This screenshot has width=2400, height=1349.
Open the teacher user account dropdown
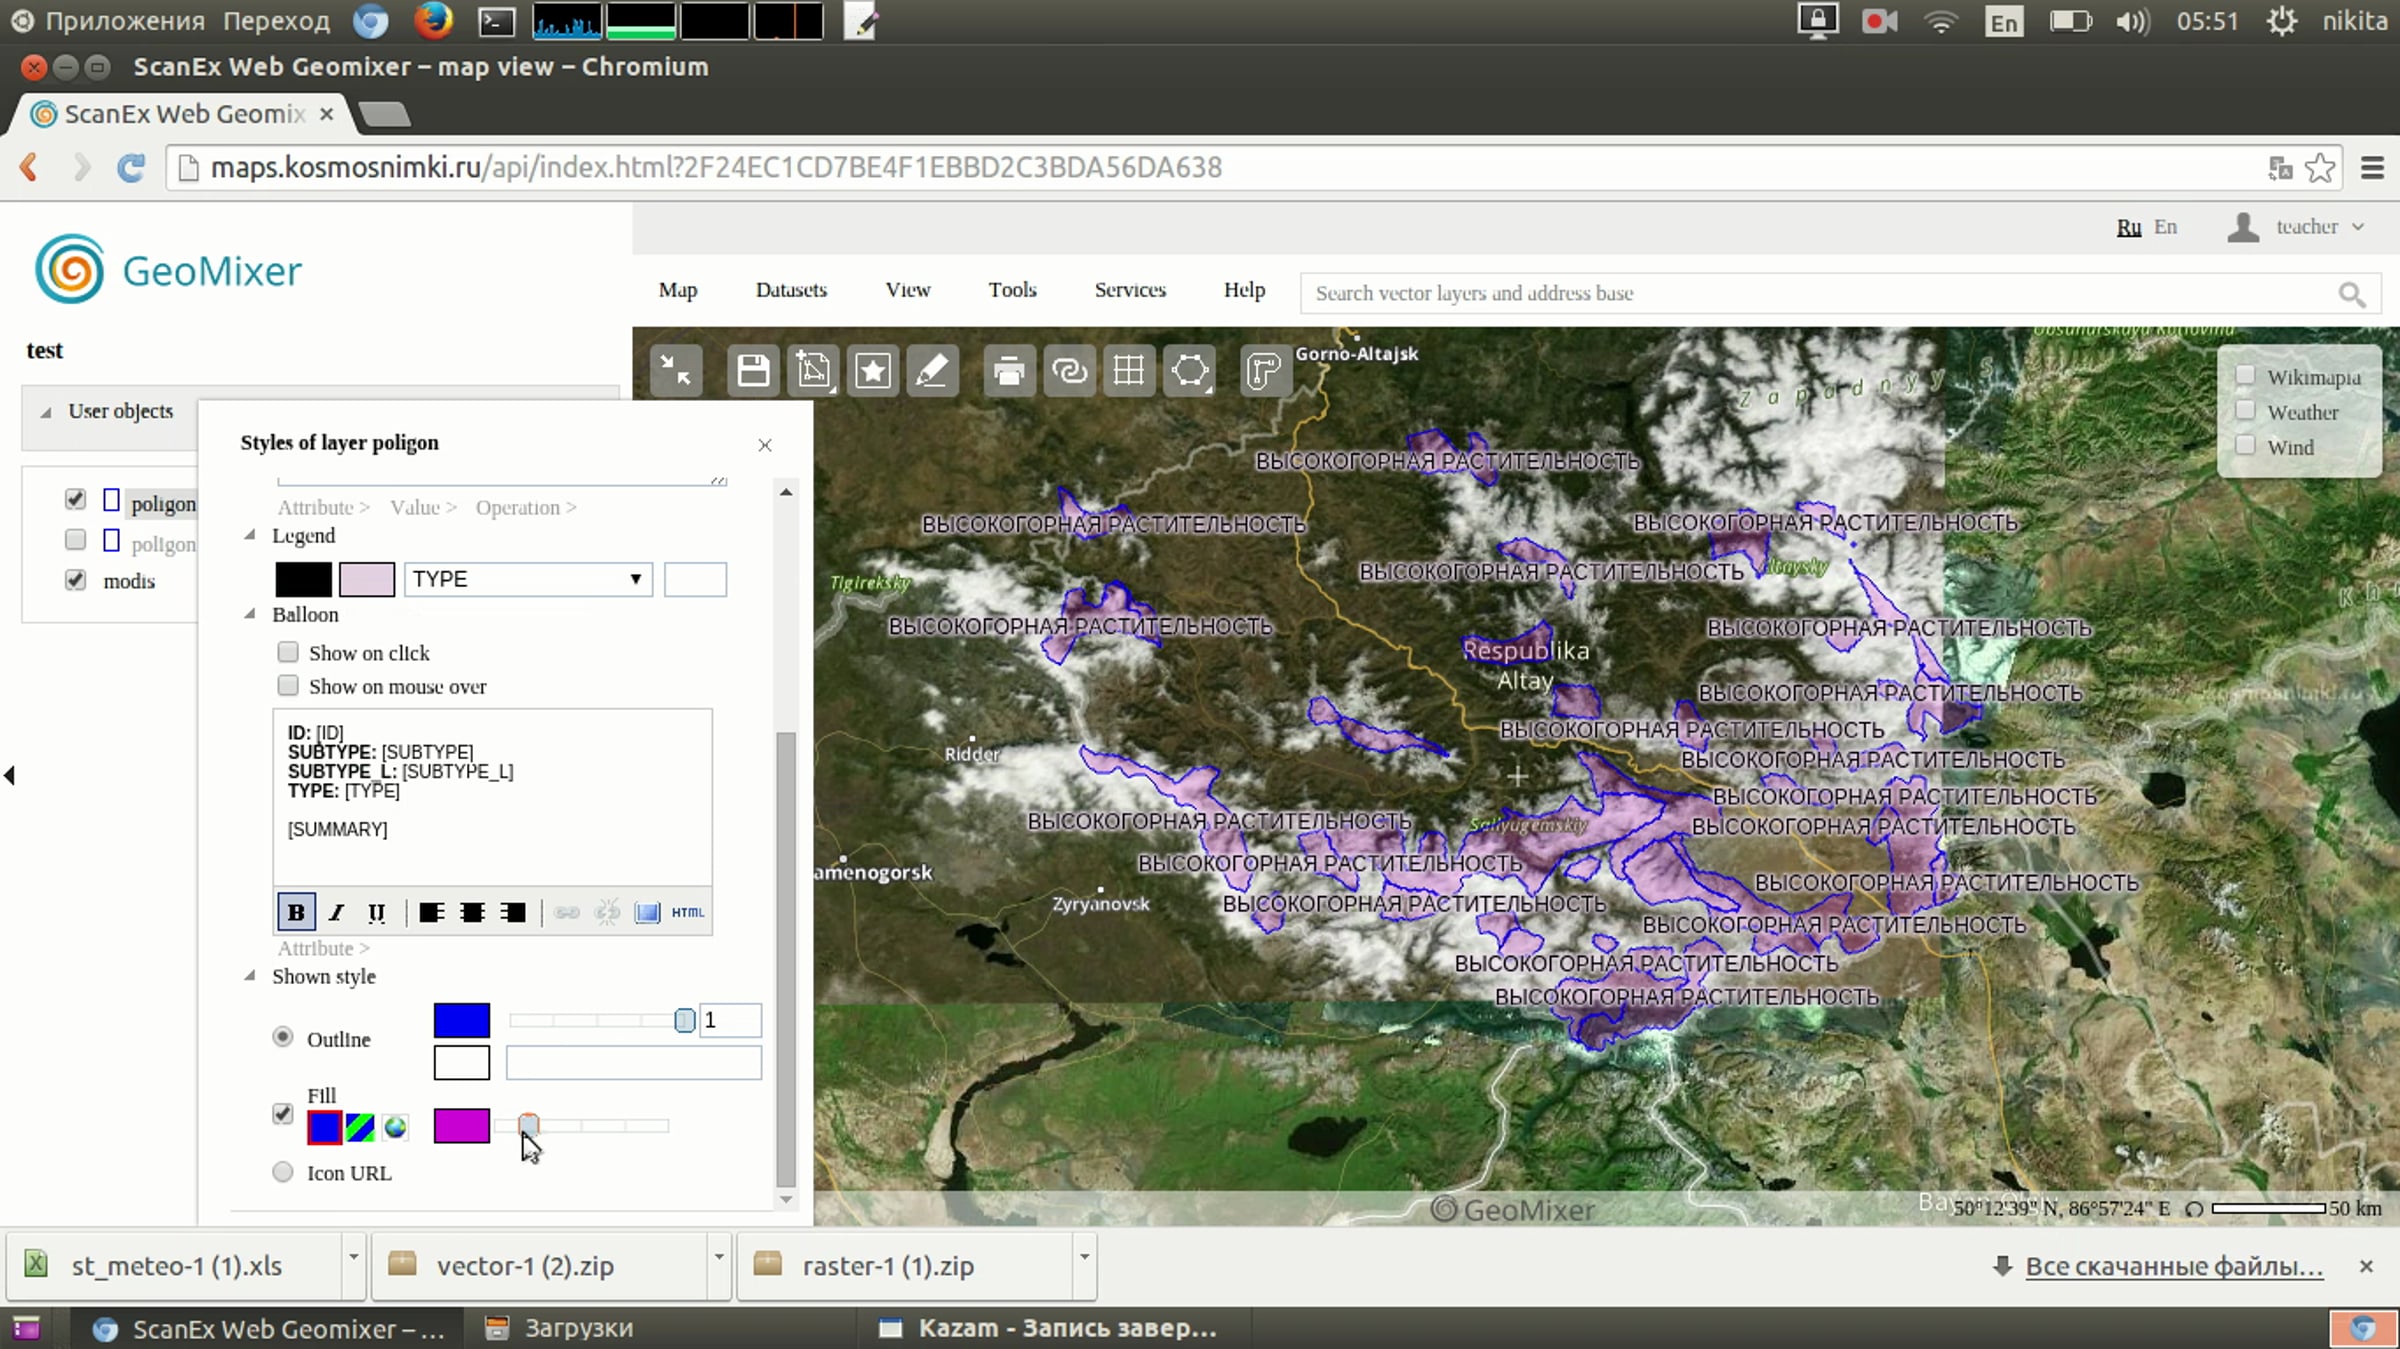coord(2306,227)
